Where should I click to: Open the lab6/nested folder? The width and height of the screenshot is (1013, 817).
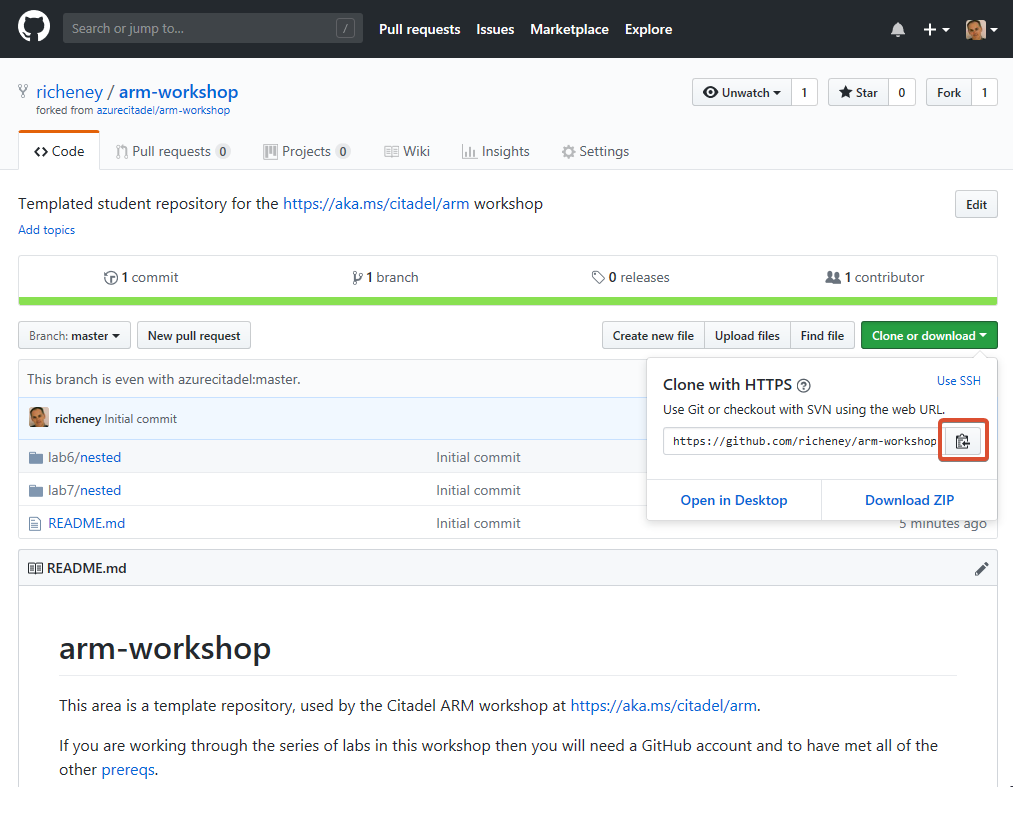85,457
